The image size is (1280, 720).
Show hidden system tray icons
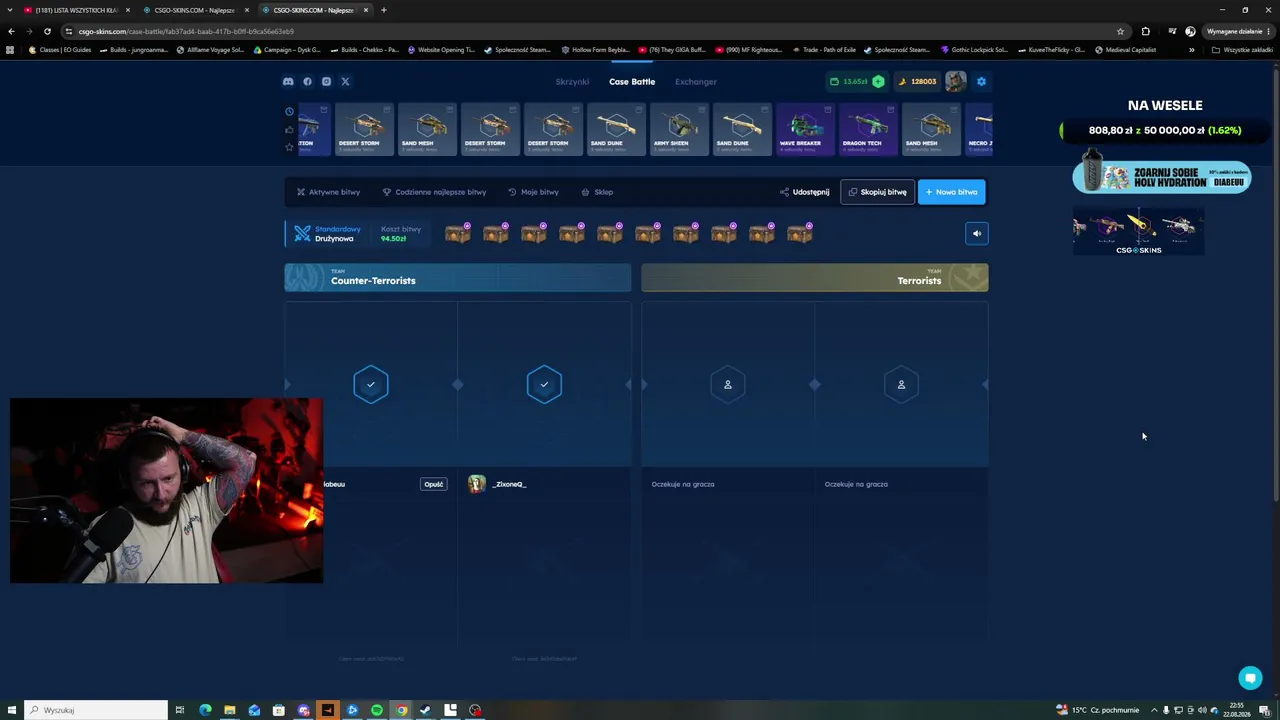tap(1153, 710)
